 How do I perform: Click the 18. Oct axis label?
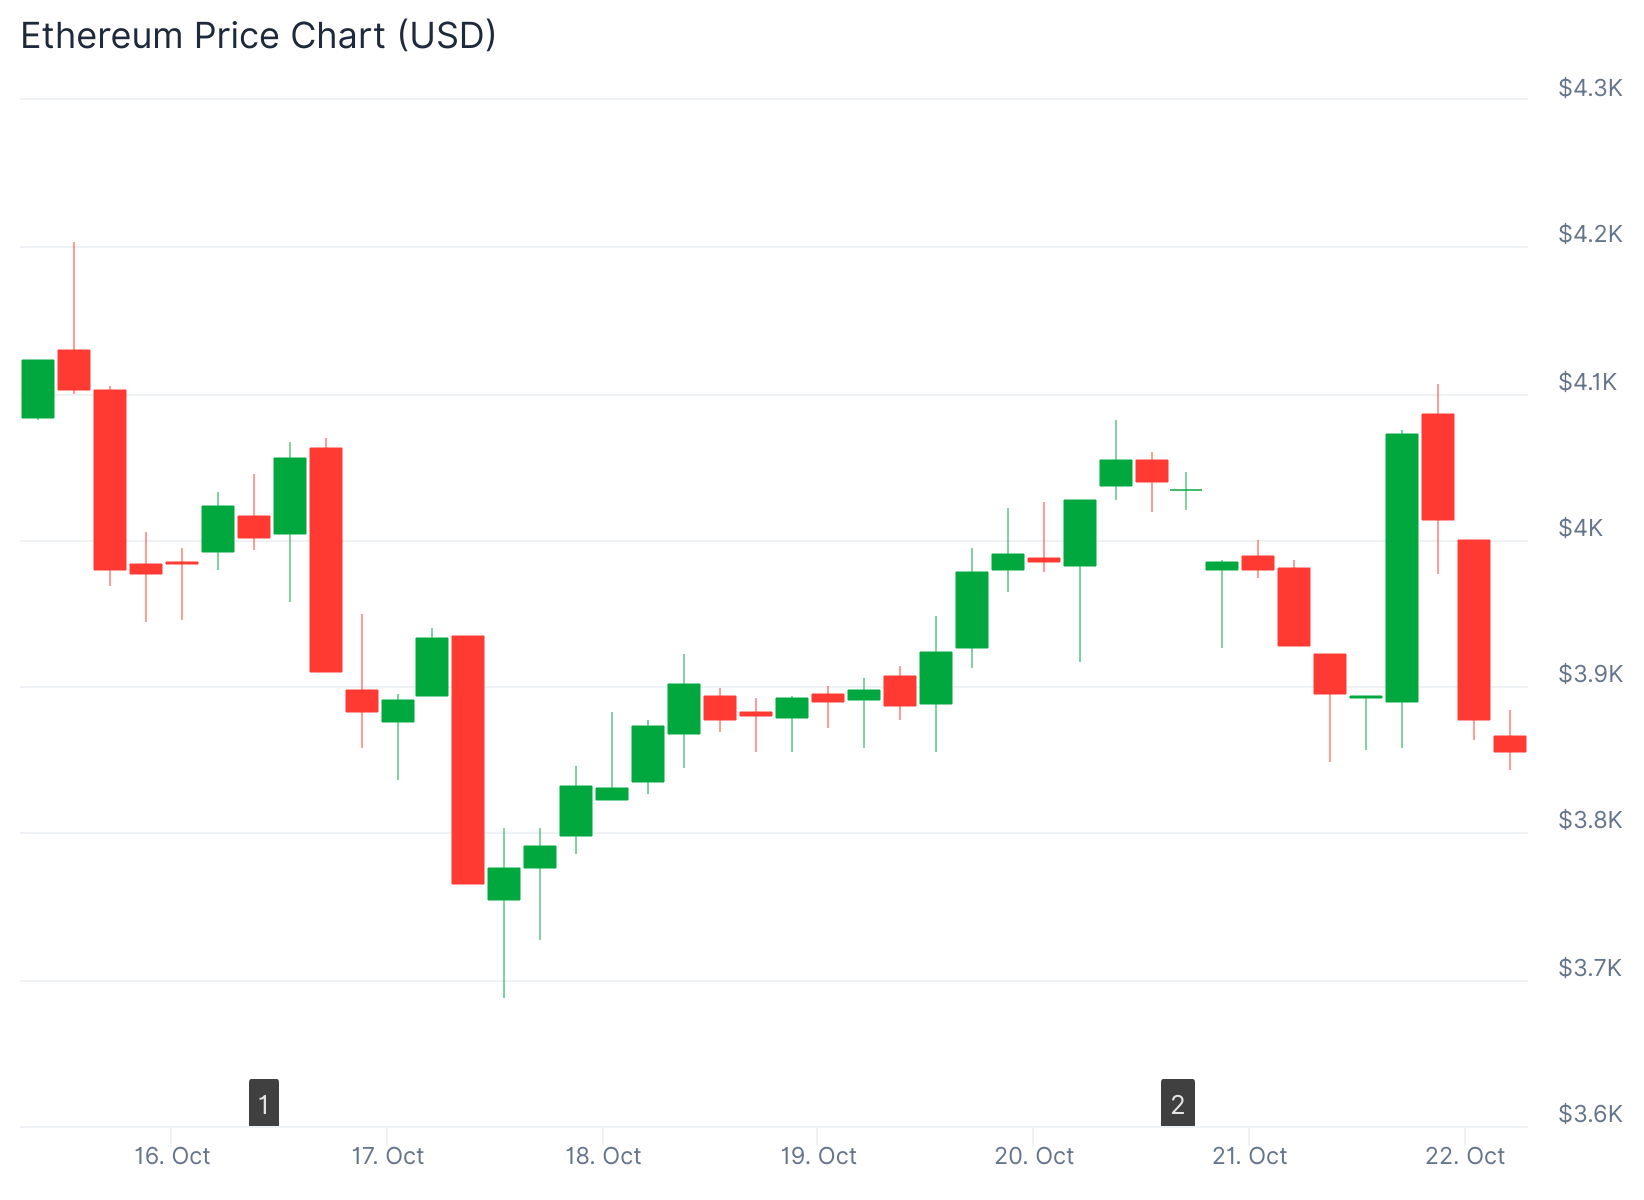pyautogui.click(x=603, y=1156)
